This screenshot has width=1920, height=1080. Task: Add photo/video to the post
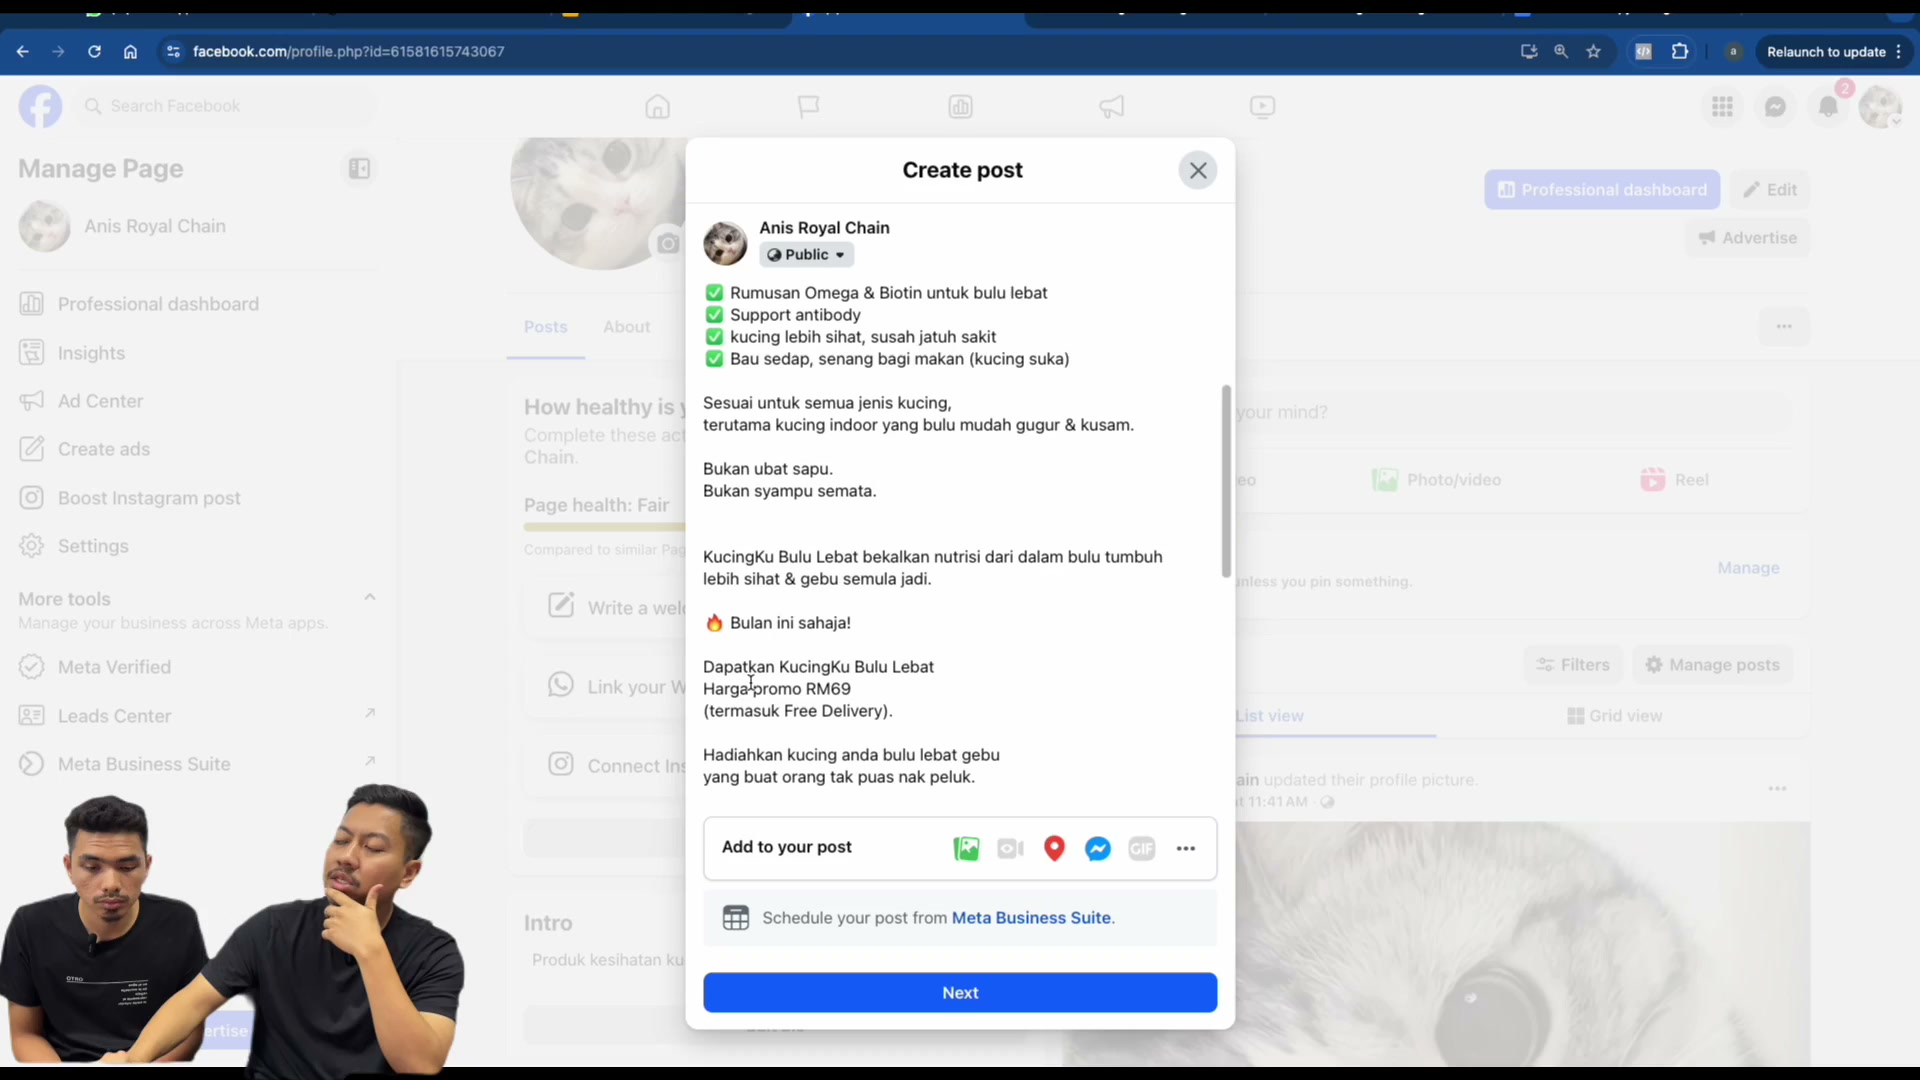click(x=966, y=848)
